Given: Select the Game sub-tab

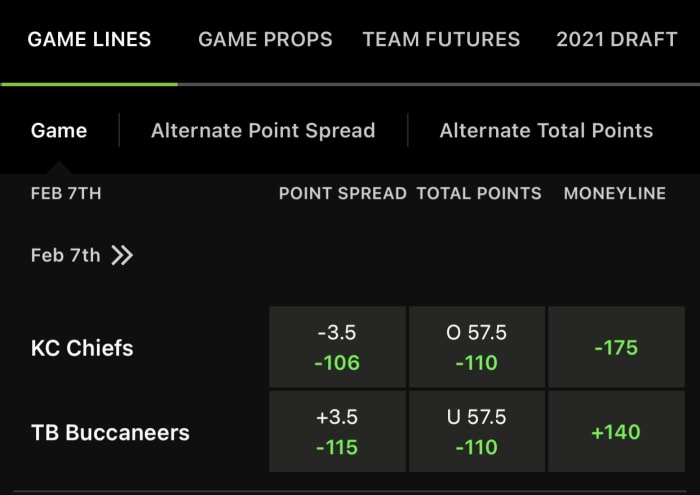Looking at the screenshot, I should click(x=59, y=130).
